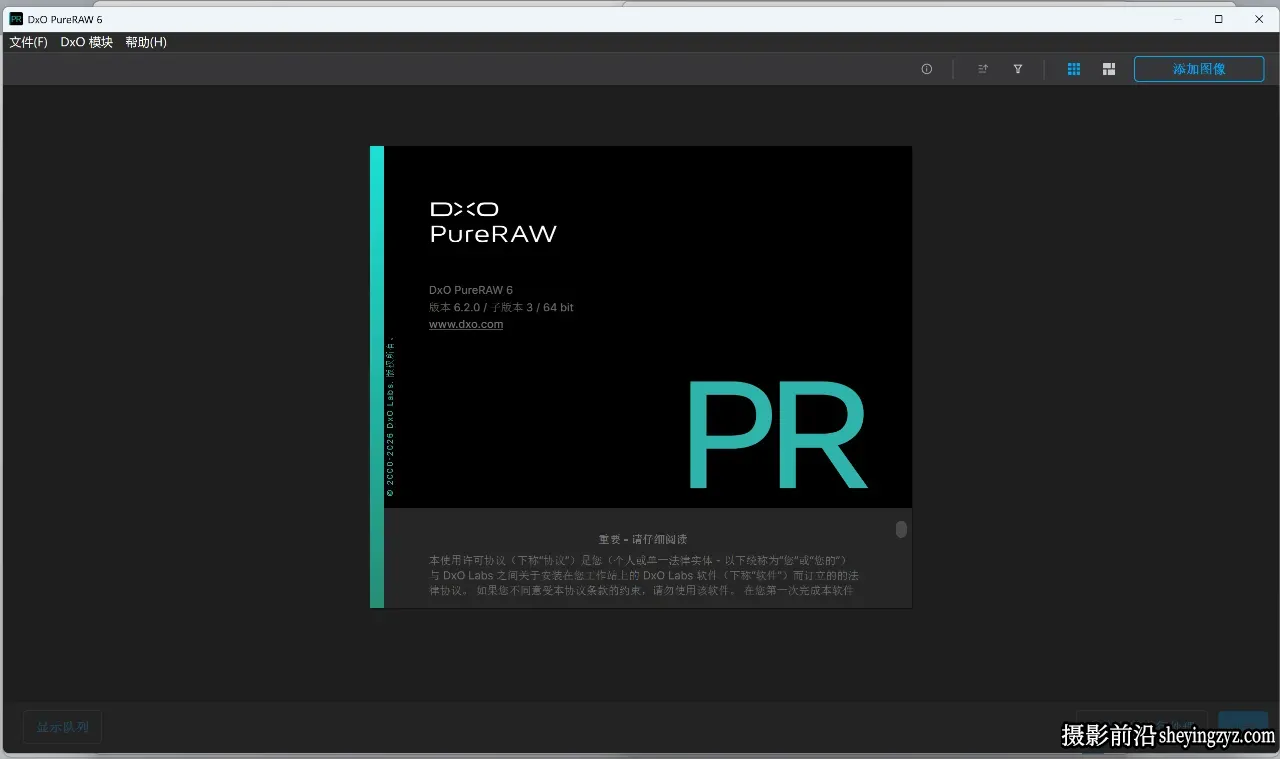This screenshot has height=759, width=1280.
Task: Open the sort order icon
Action: 983,69
